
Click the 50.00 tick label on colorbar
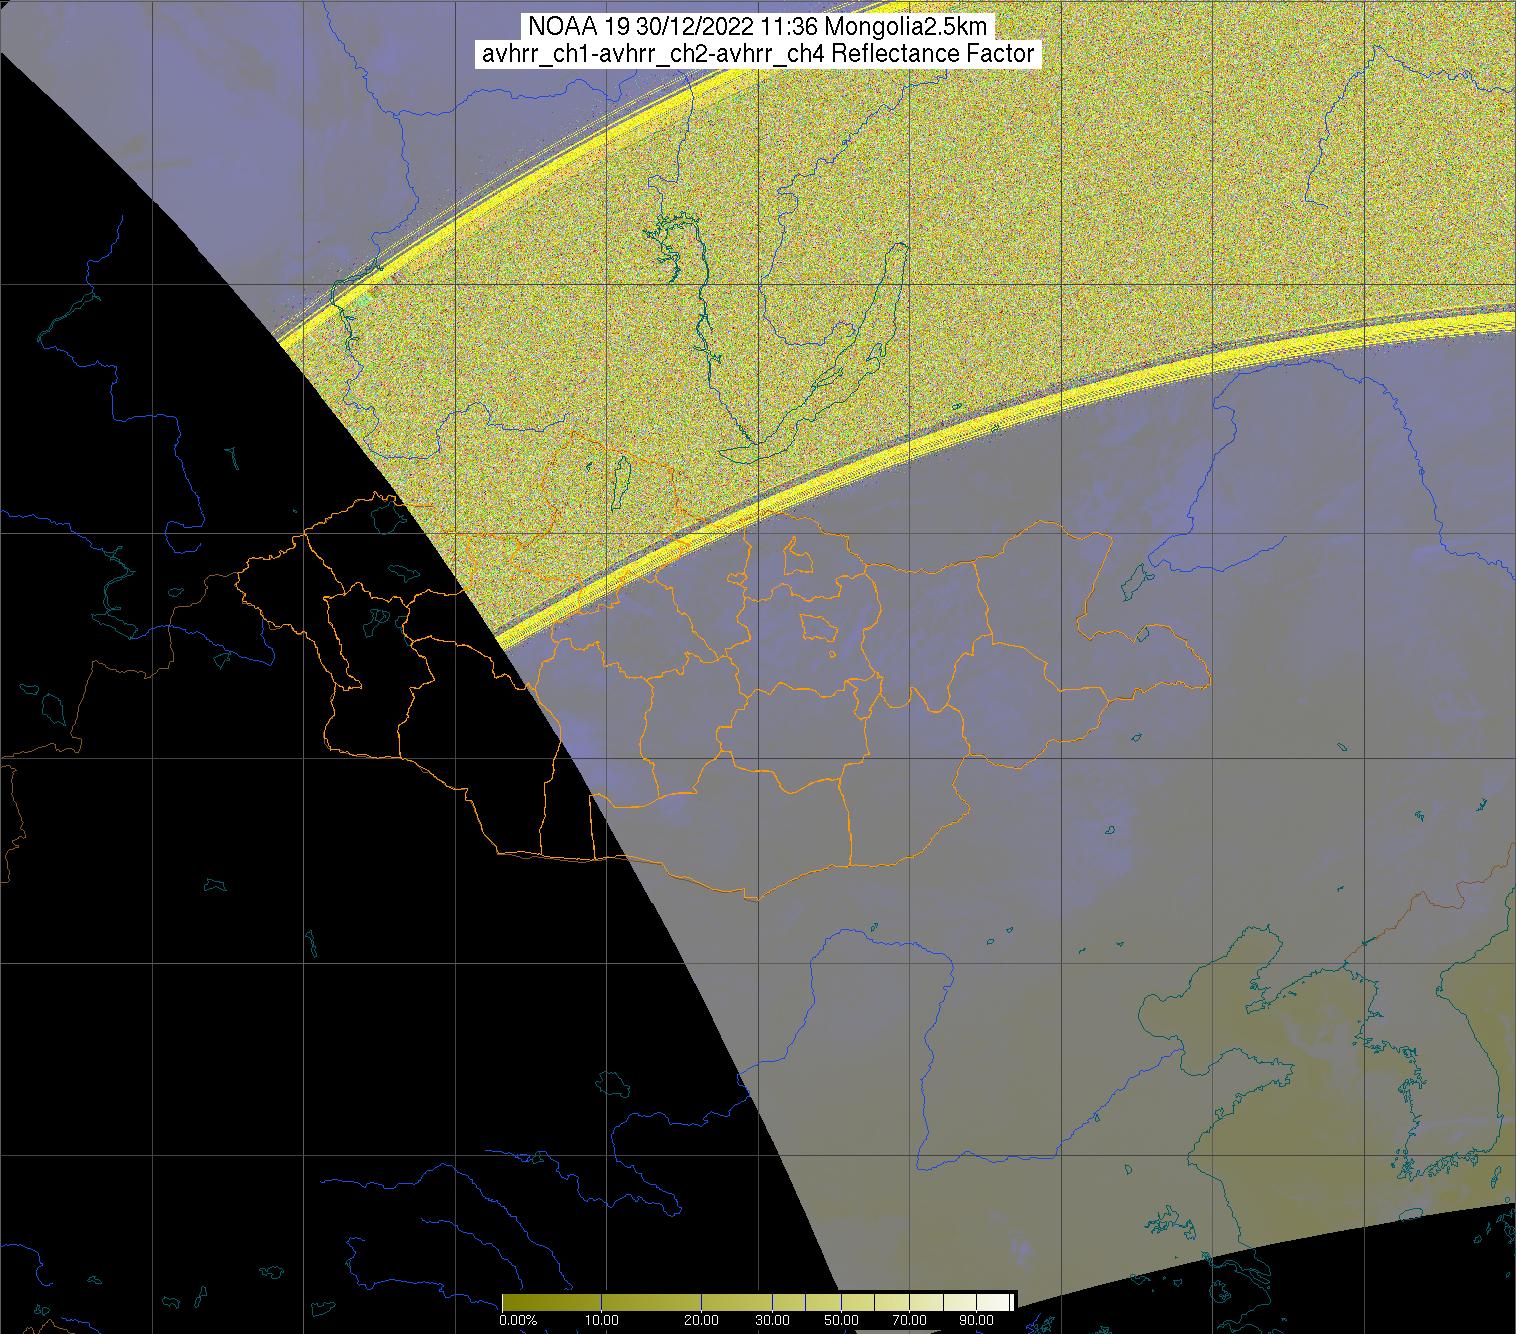click(x=841, y=1321)
